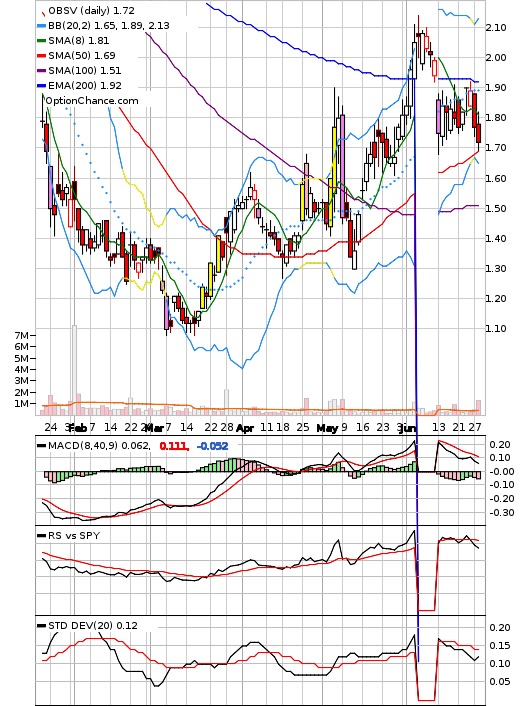Click the 2.10 price axis label
The height and width of the screenshot is (706, 526).
[496, 27]
